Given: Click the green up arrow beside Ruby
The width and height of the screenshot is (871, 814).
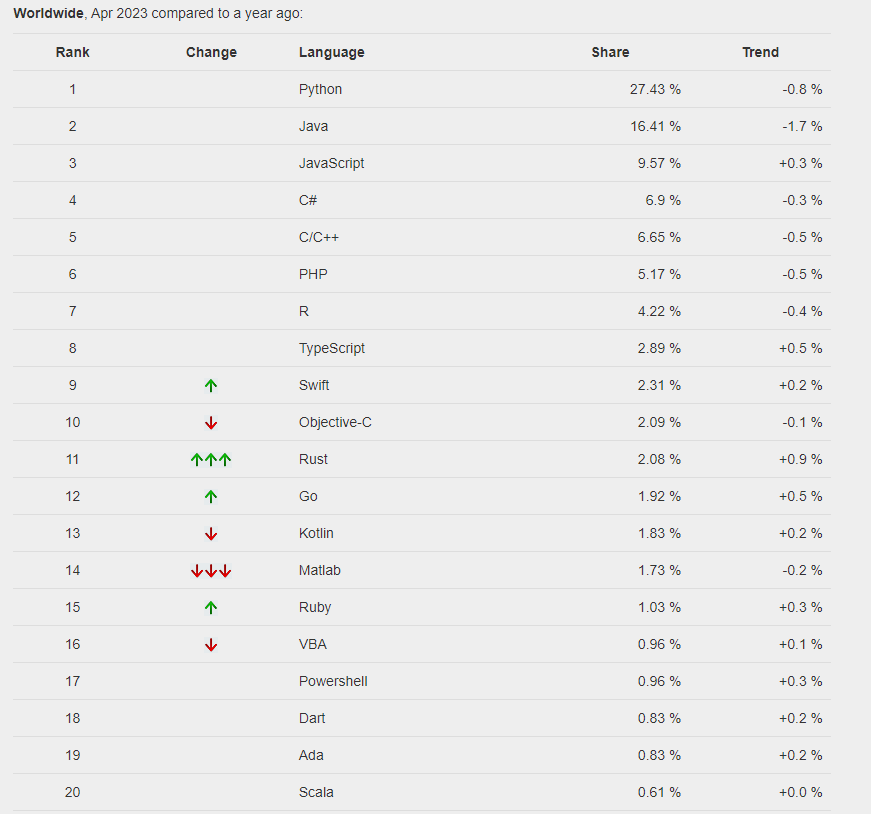Looking at the screenshot, I should point(211,607).
